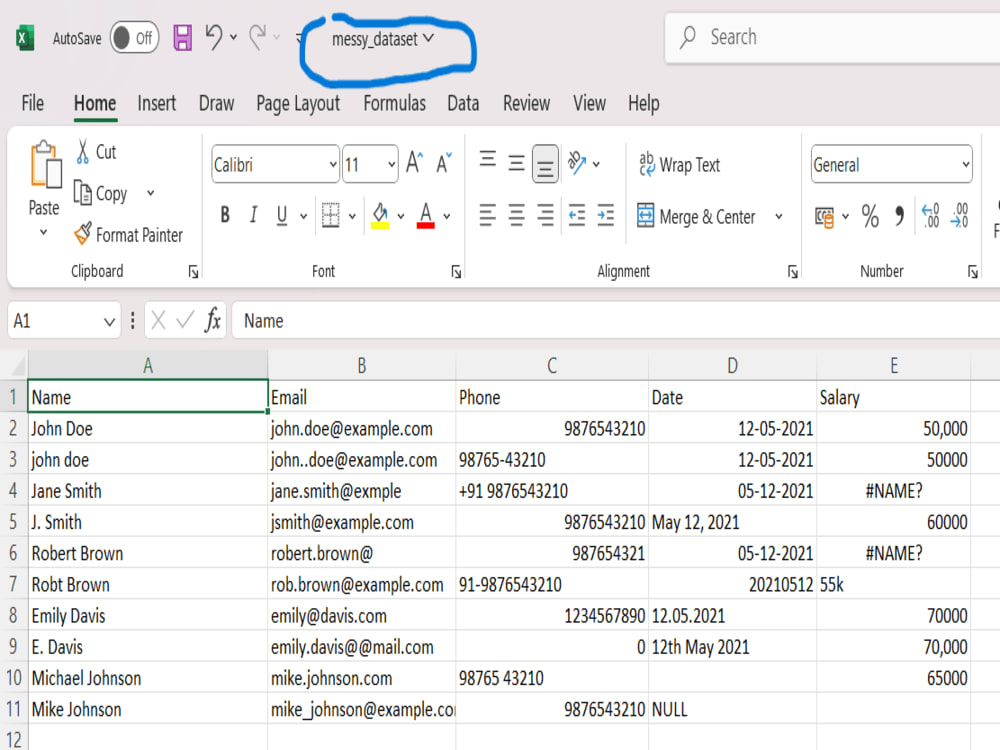Click the Increase Font Size icon
Image resolution: width=1000 pixels, height=750 pixels.
tap(415, 163)
